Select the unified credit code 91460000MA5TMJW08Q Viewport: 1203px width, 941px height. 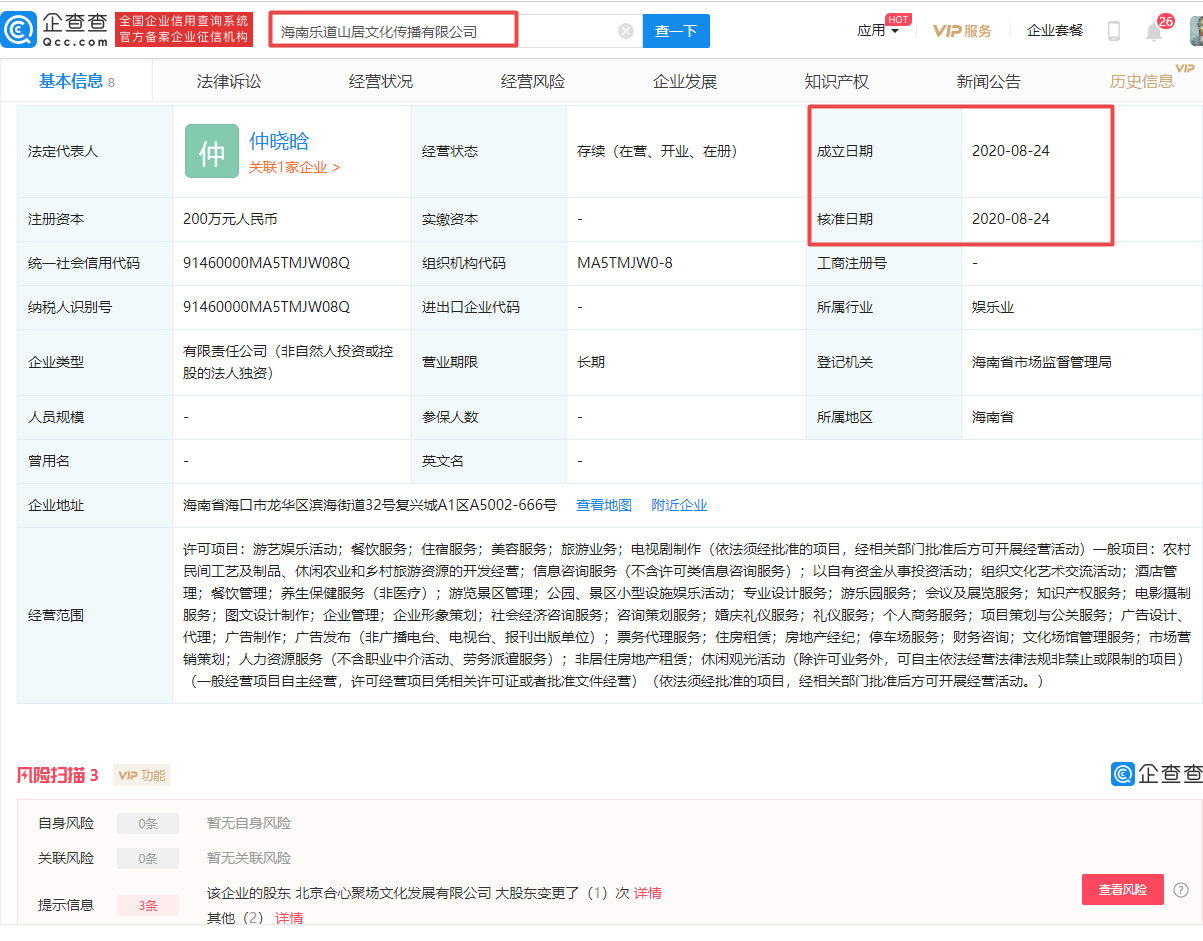(267, 264)
